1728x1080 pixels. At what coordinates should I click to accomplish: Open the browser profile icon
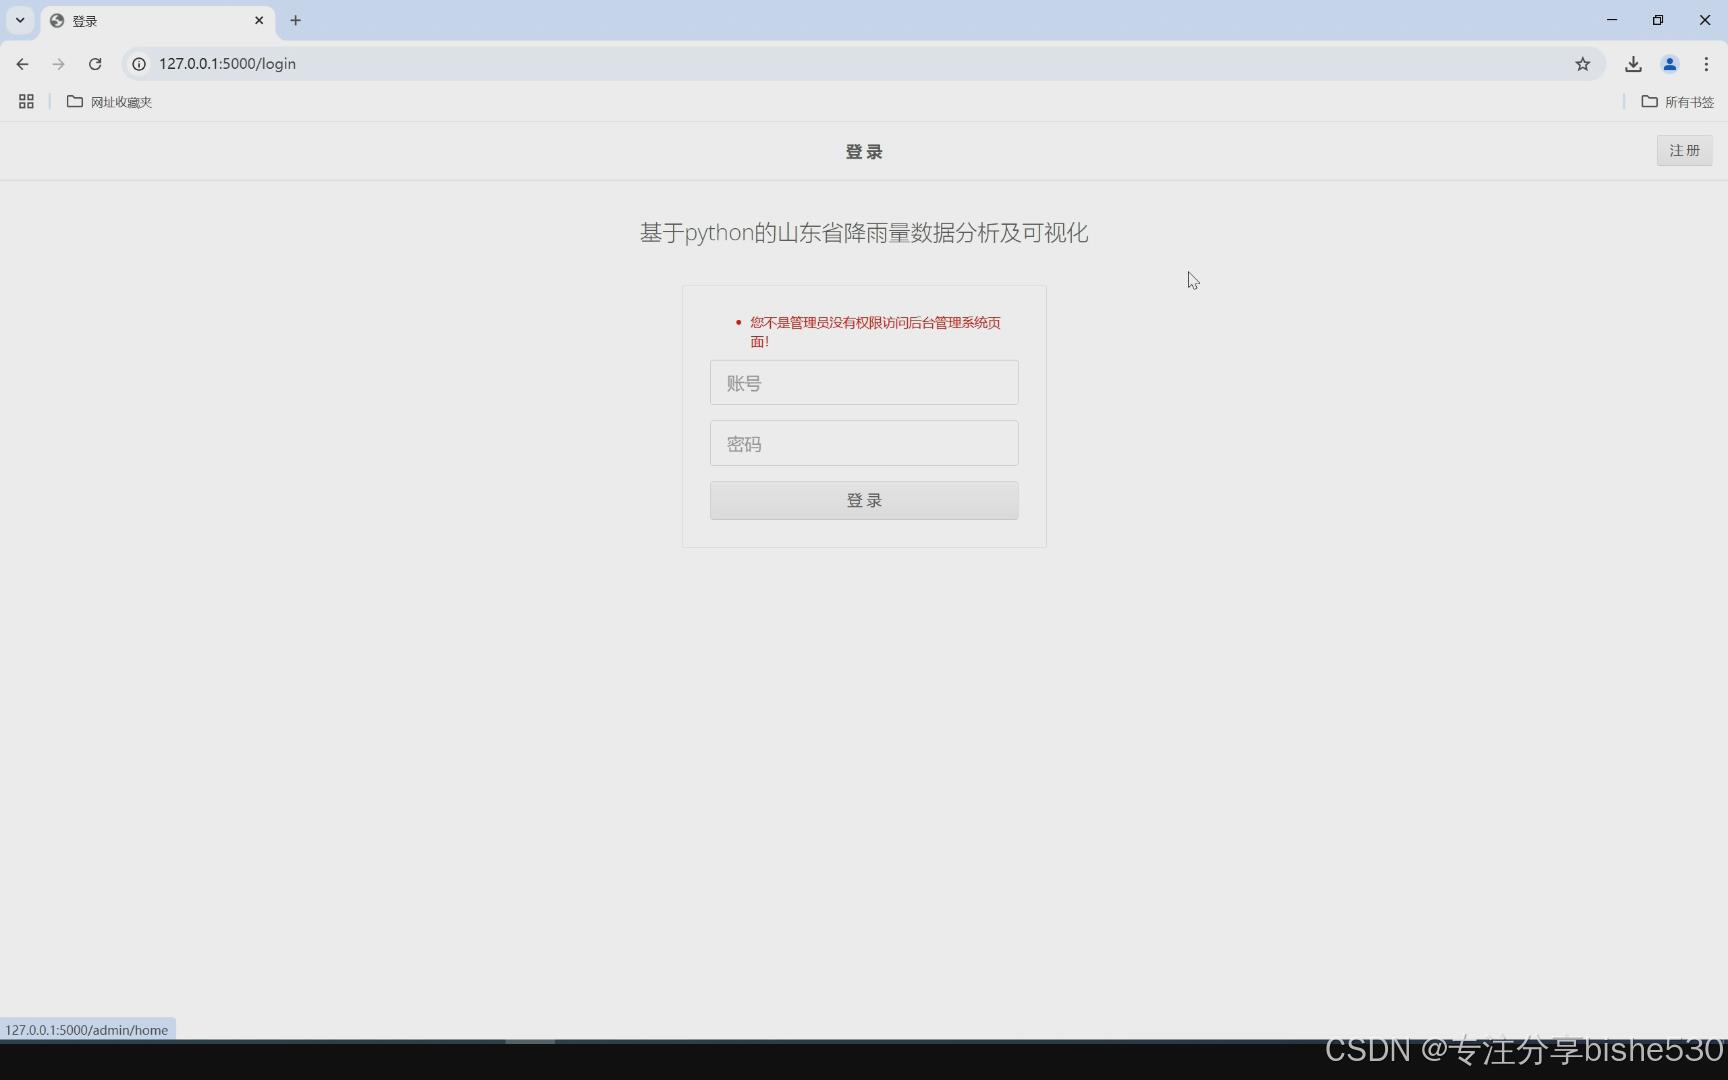coord(1670,63)
